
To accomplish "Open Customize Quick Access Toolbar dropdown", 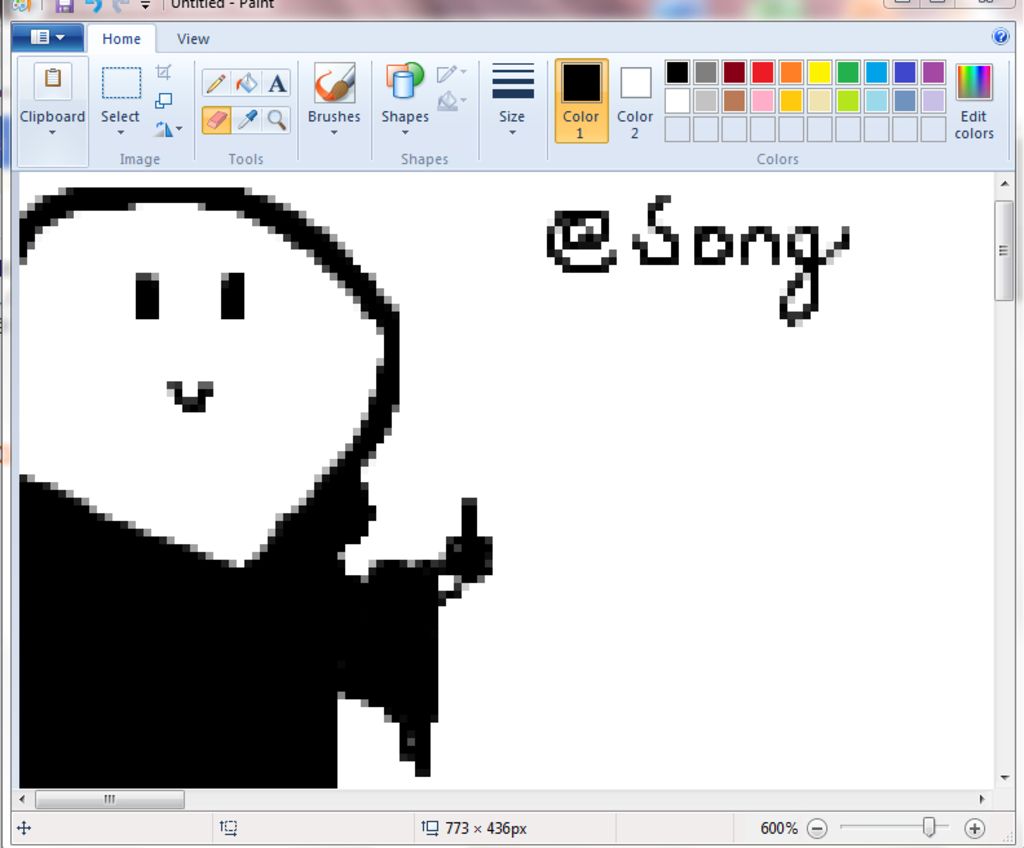I will coord(146,5).
